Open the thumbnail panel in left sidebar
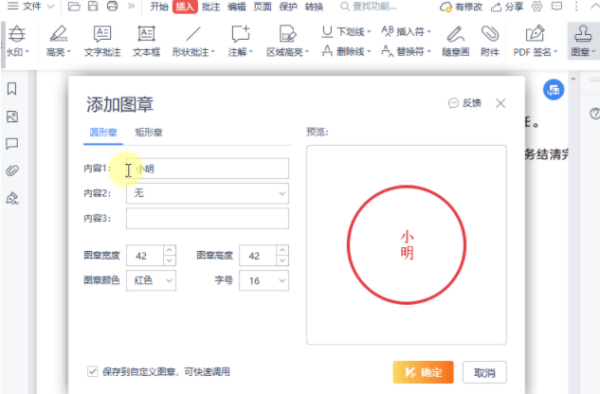Image resolution: width=600 pixels, height=394 pixels. [12, 116]
